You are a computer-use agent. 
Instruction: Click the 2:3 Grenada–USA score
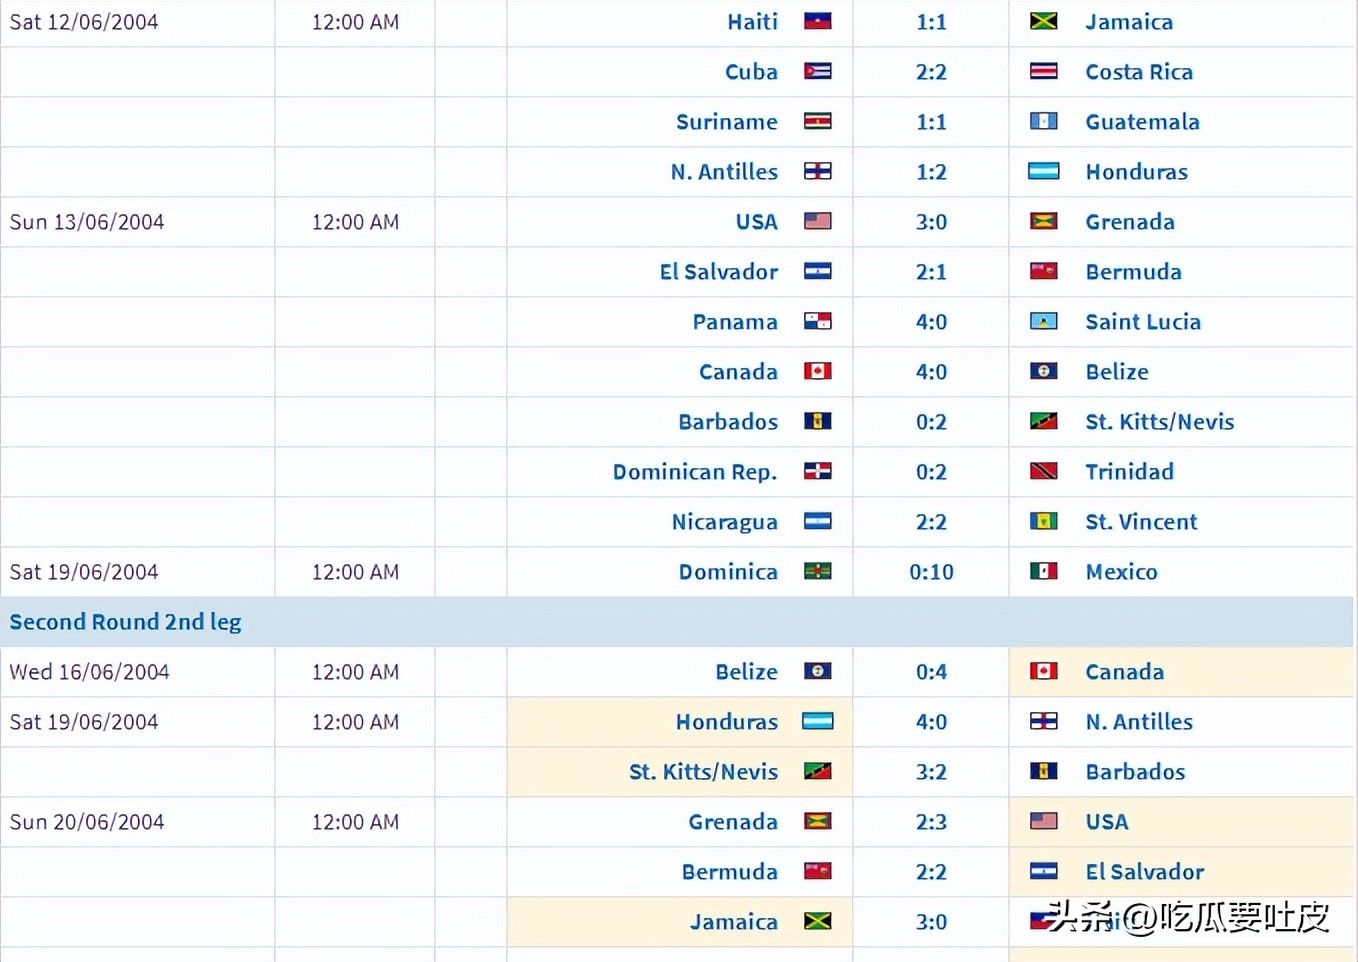click(931, 822)
